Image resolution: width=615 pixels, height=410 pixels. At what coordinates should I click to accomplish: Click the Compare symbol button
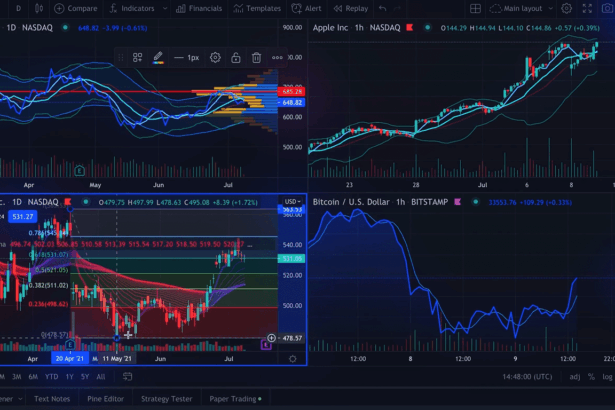[x=76, y=8]
